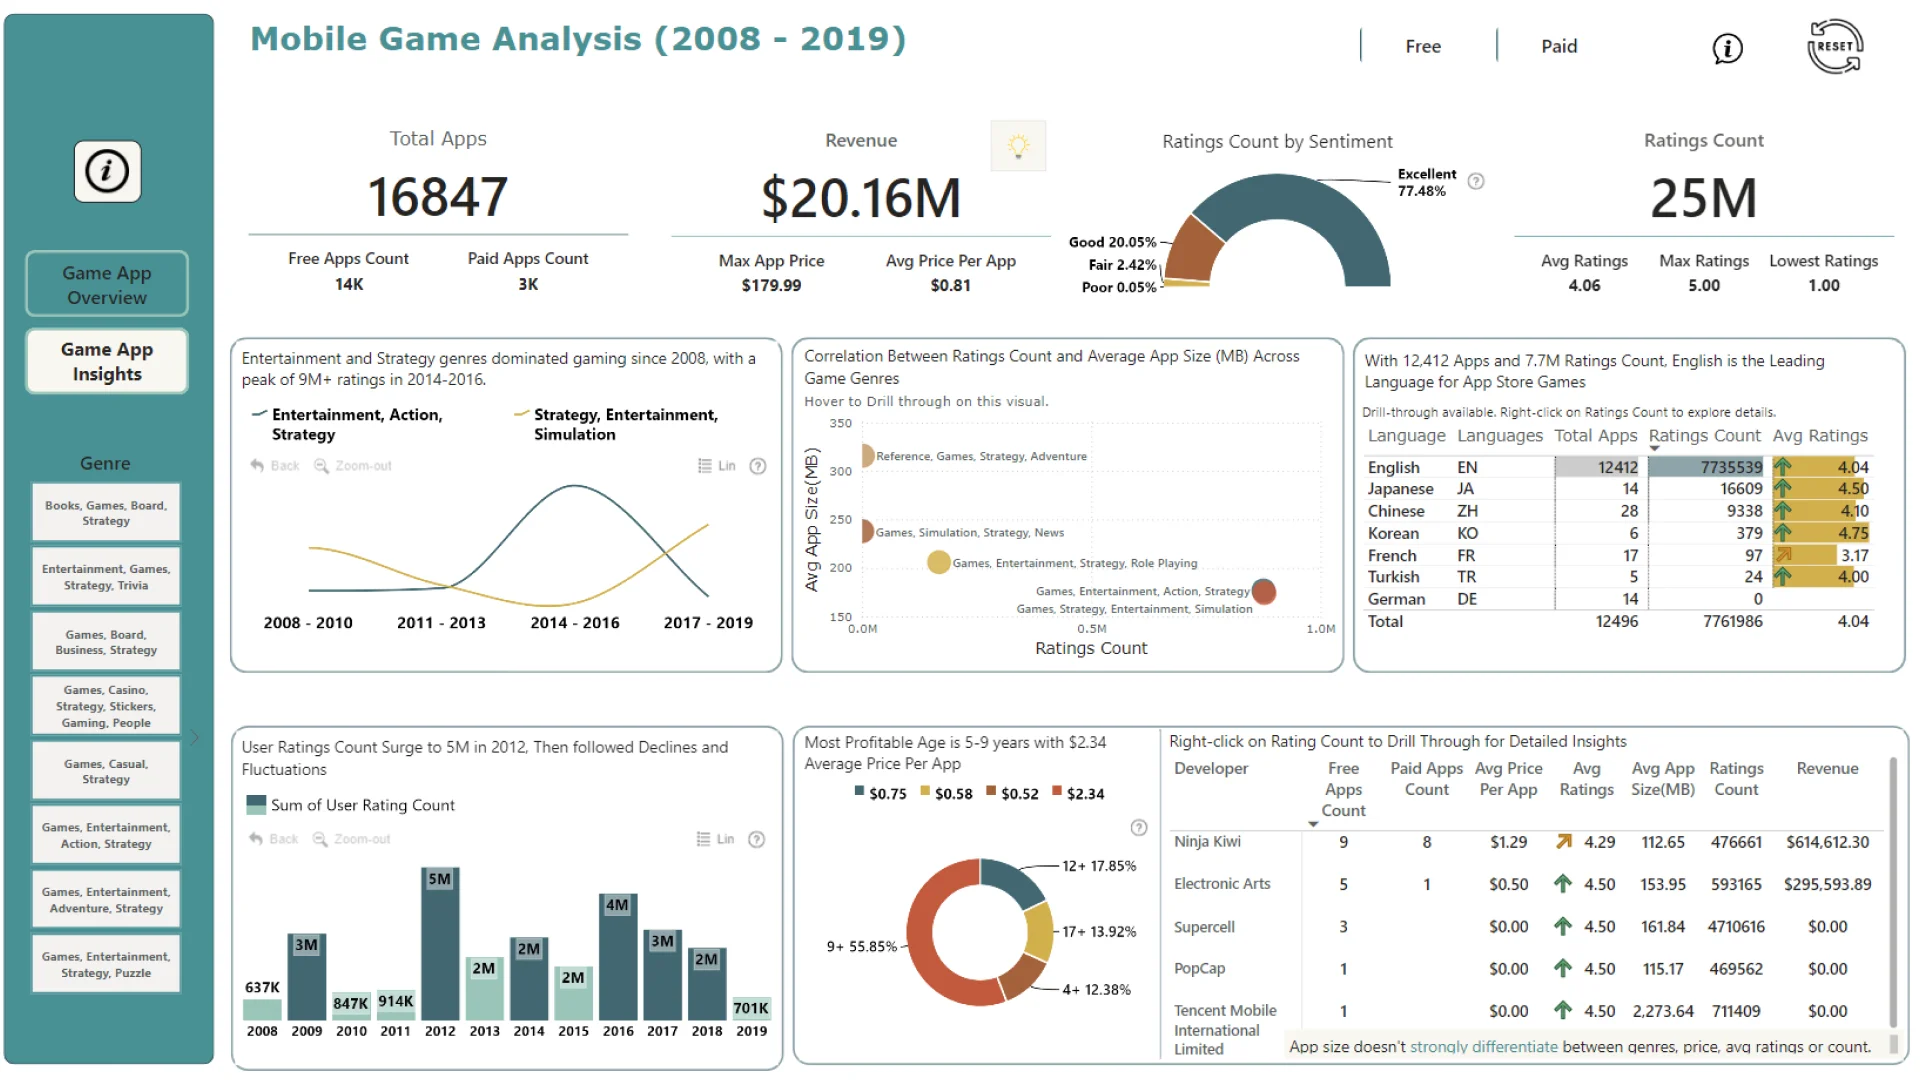Select Books, Games, Board, Strategy genre

pyautogui.click(x=106, y=513)
